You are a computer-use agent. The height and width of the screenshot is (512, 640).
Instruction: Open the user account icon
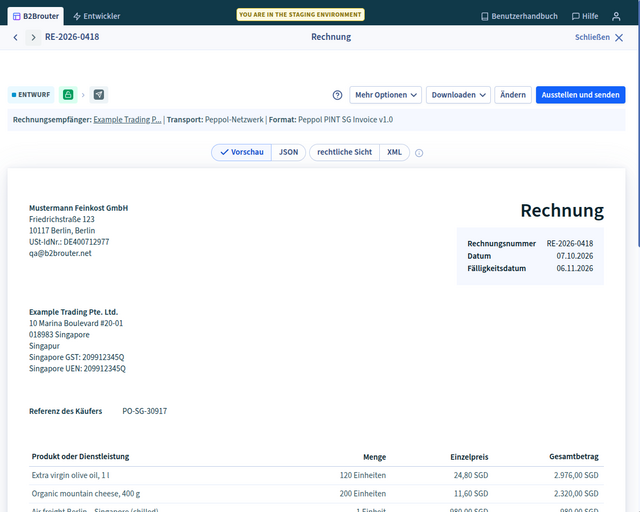(x=616, y=16)
